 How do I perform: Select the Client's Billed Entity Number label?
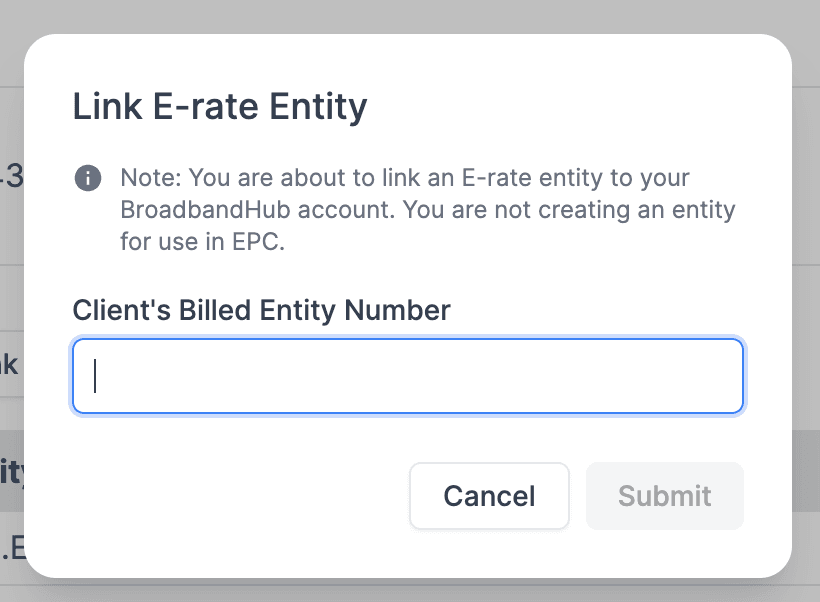[x=260, y=310]
